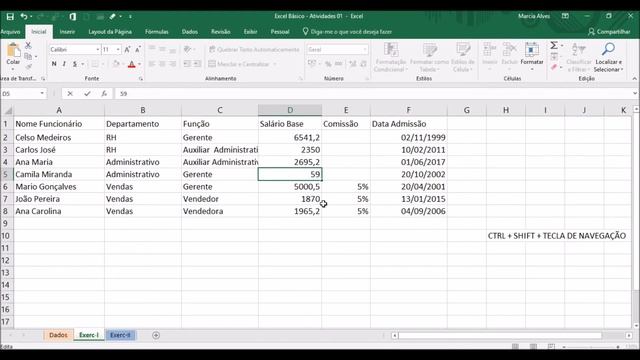Select the column D header

pos(290,110)
